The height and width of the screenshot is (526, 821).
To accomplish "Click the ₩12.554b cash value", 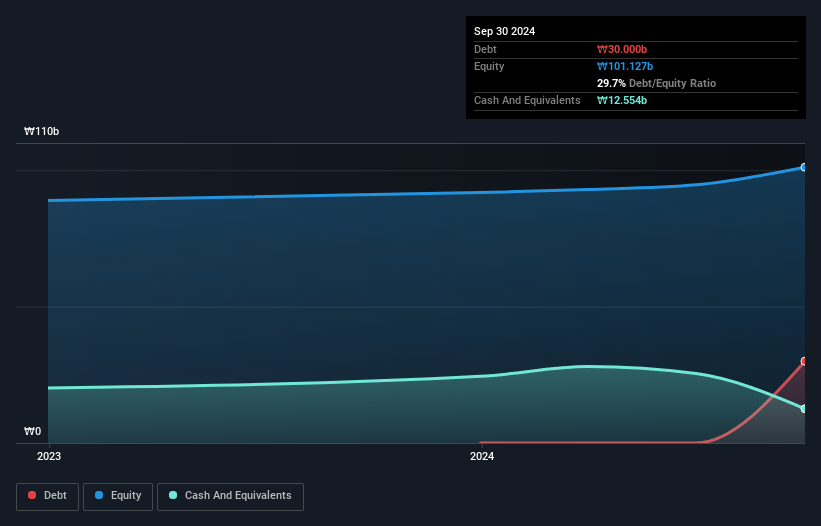I will point(622,100).
